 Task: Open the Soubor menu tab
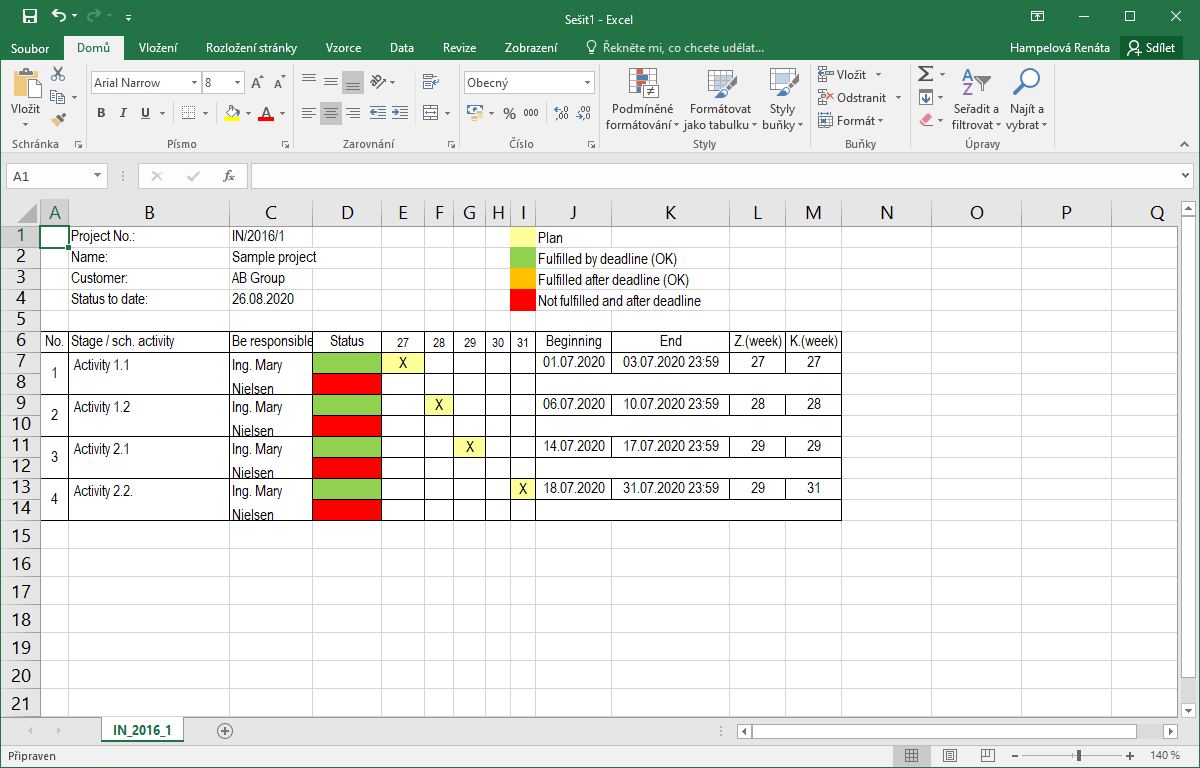(x=30, y=48)
